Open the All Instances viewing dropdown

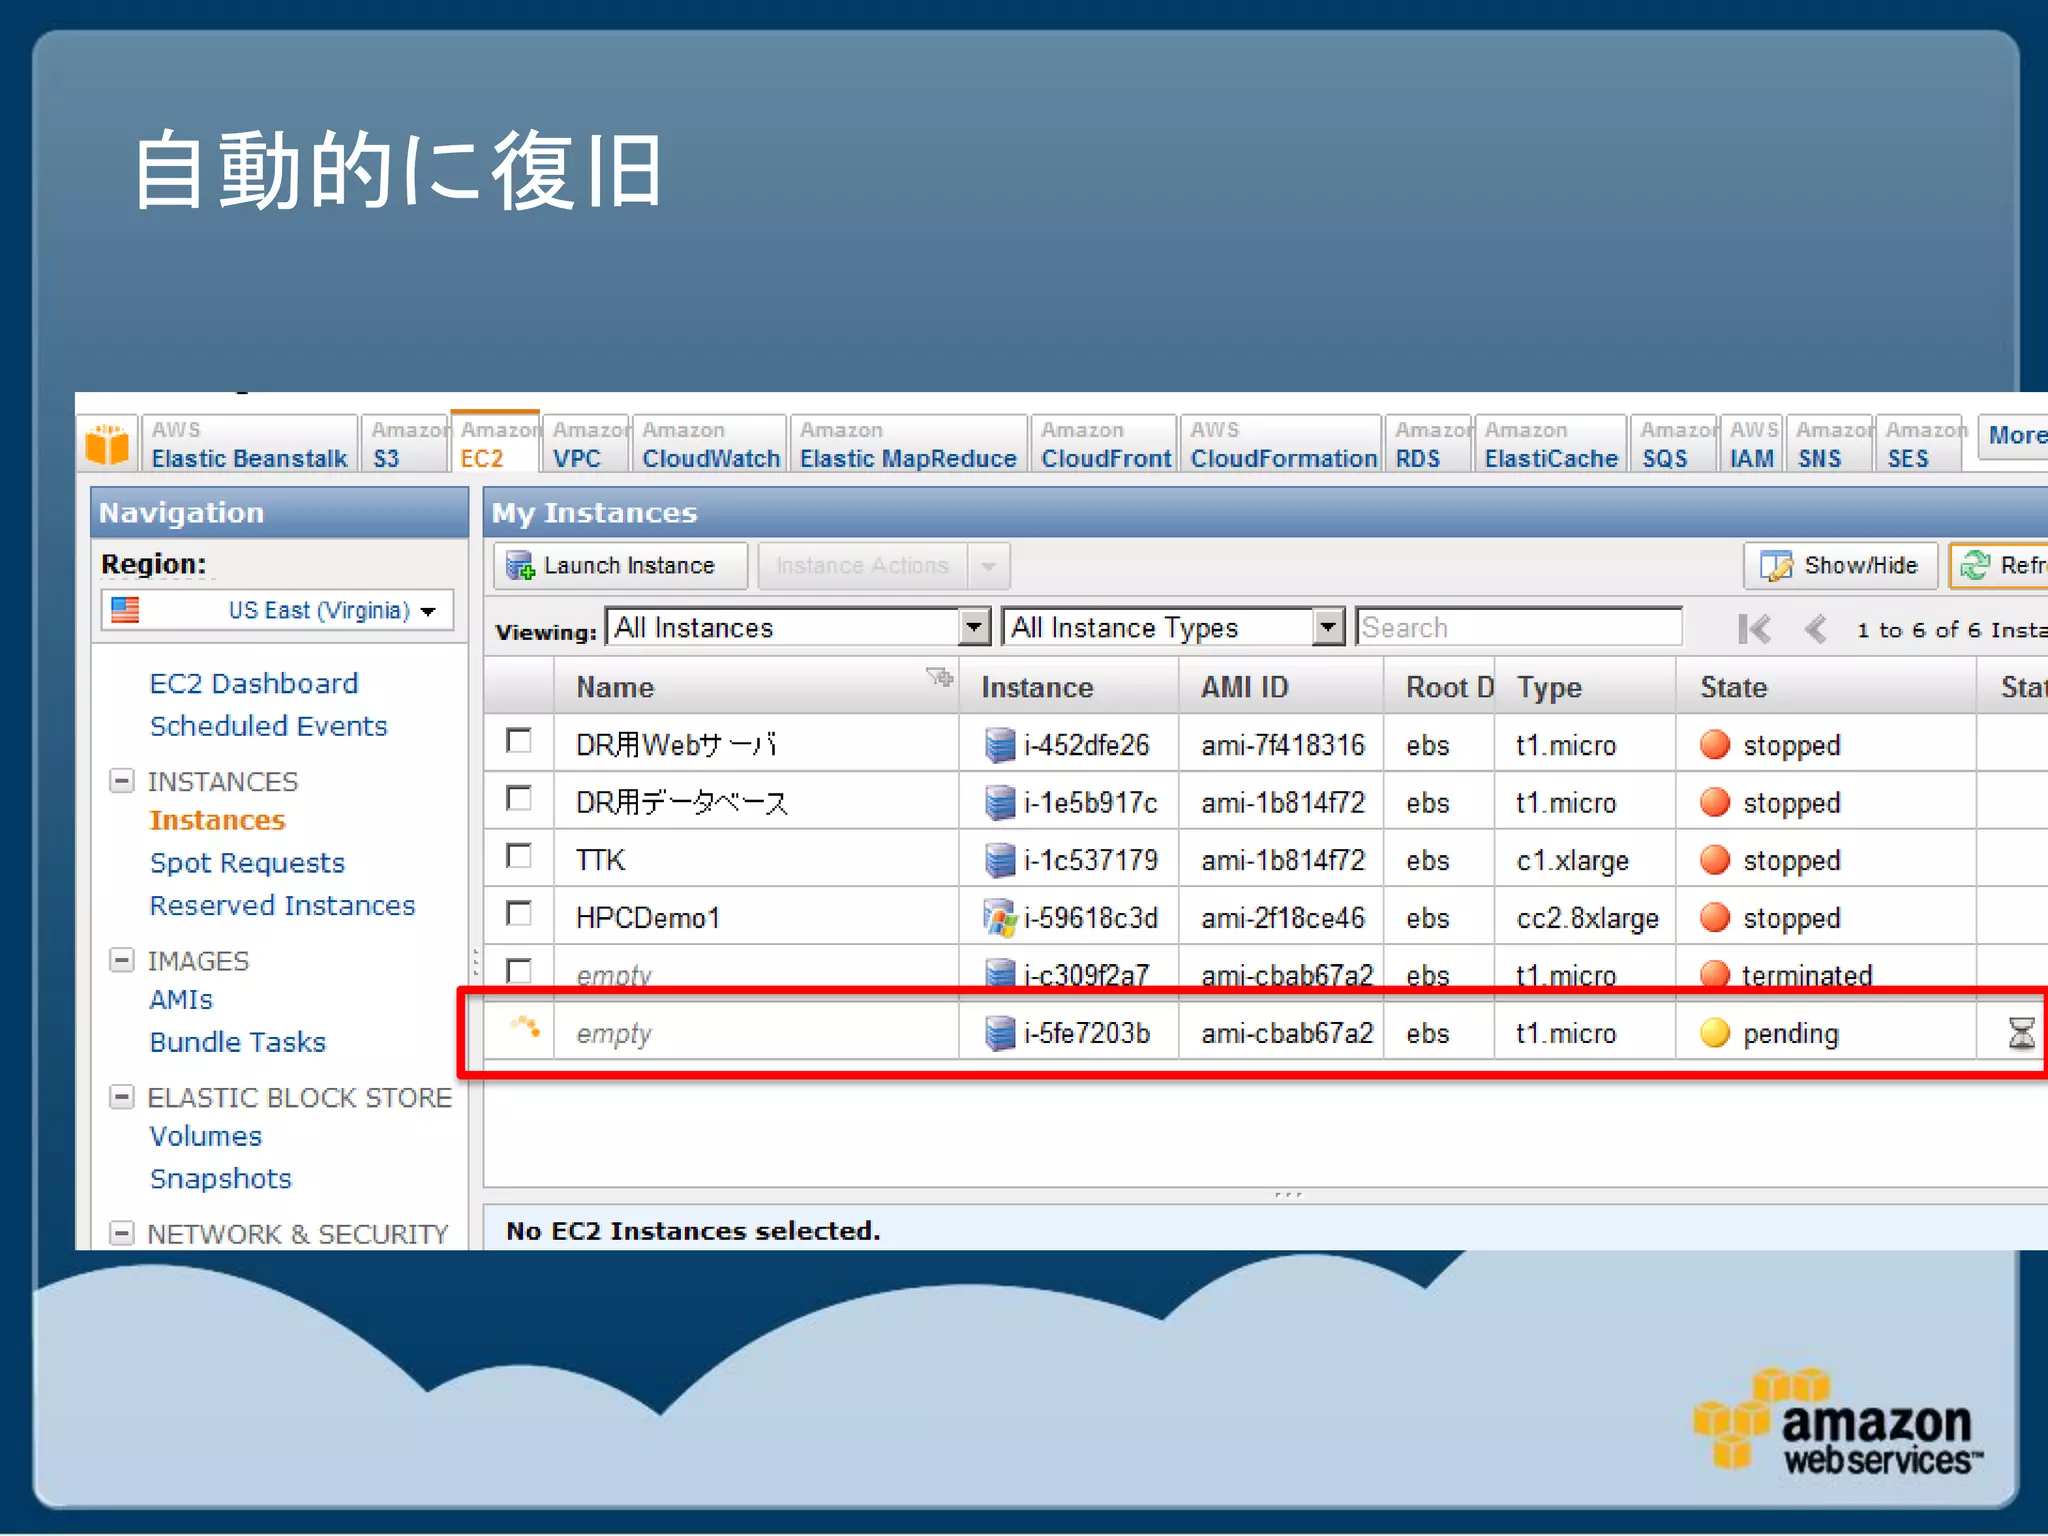pyautogui.click(x=973, y=628)
